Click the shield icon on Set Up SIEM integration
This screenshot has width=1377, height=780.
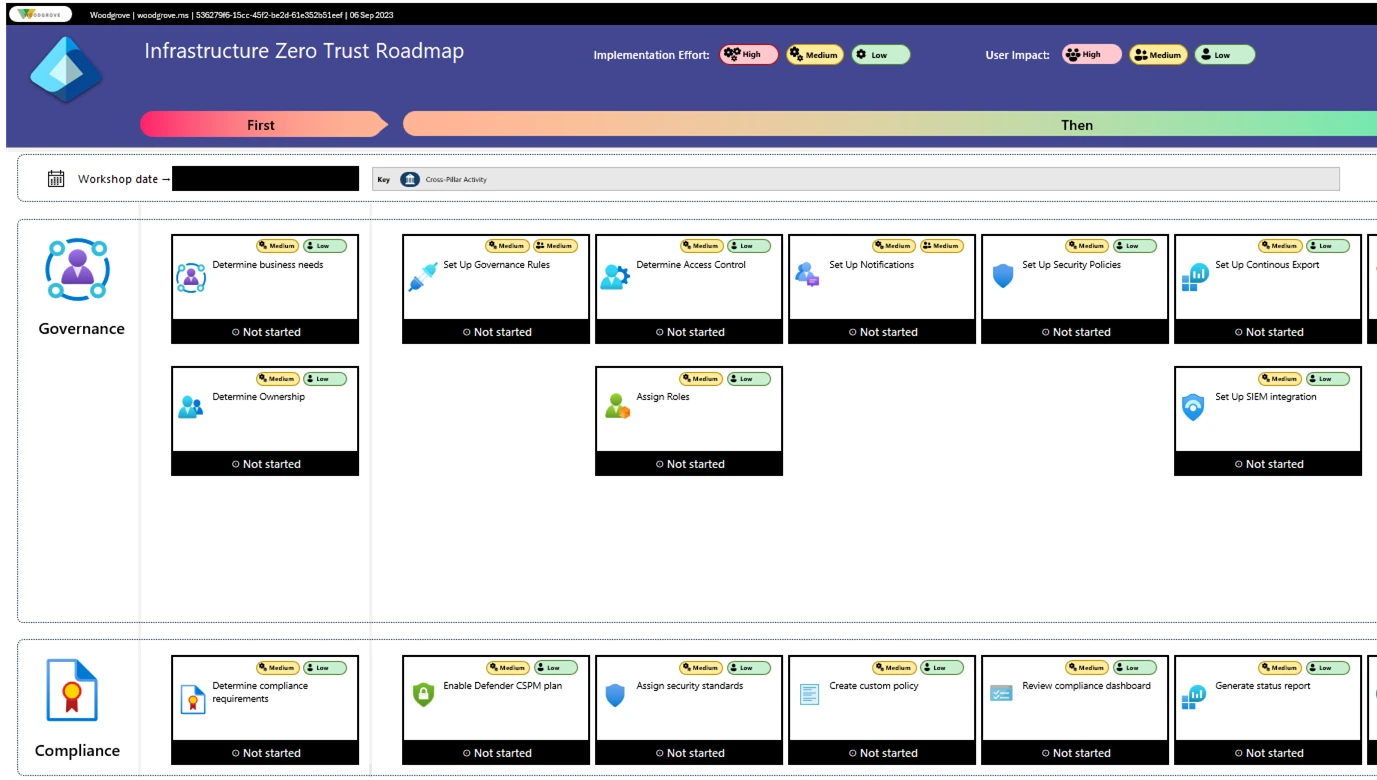[x=1192, y=407]
